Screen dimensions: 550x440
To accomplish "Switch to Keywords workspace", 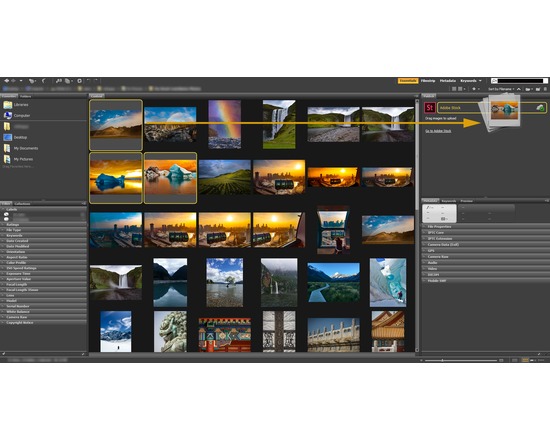I will (x=468, y=81).
